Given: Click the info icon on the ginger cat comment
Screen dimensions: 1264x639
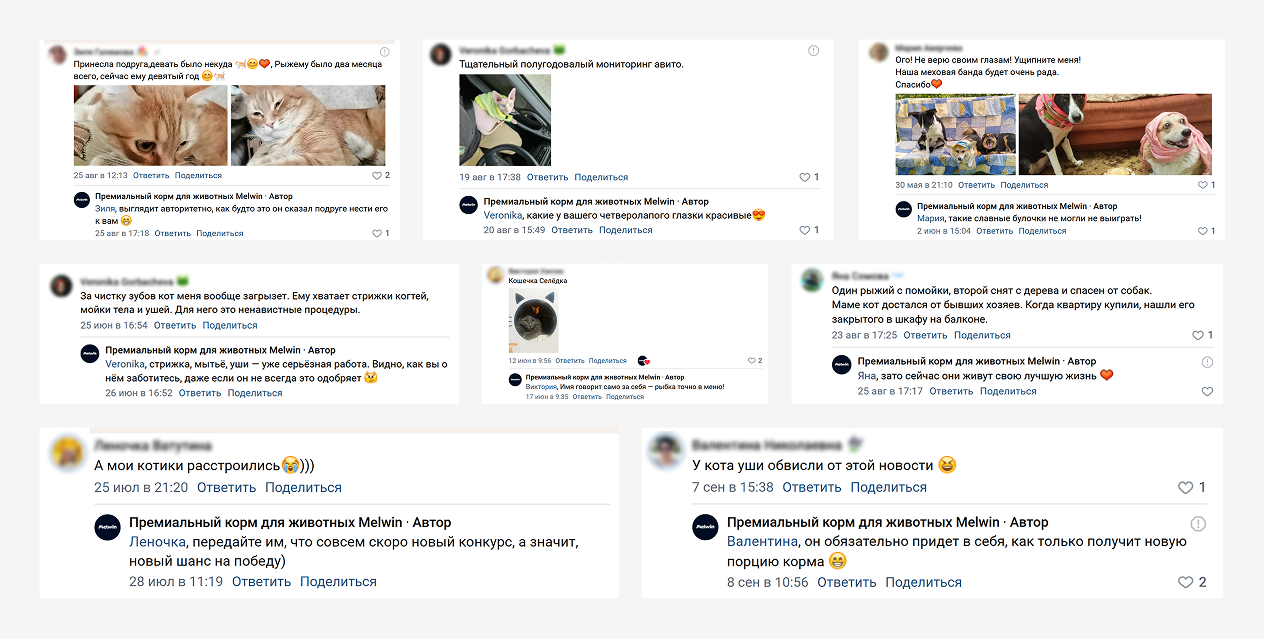Looking at the screenshot, I should (x=385, y=51).
